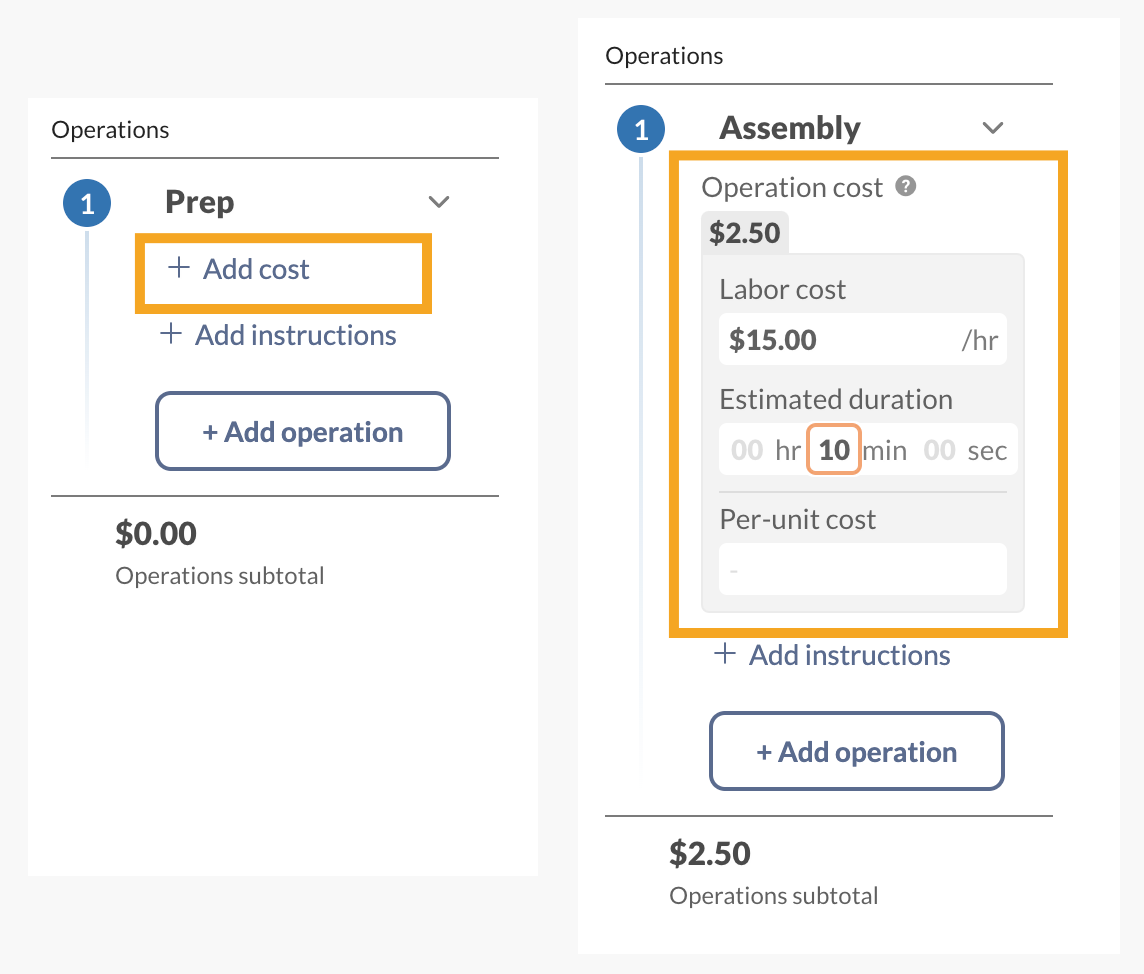
Task: Click the empty Per-unit cost field
Action: 862,569
